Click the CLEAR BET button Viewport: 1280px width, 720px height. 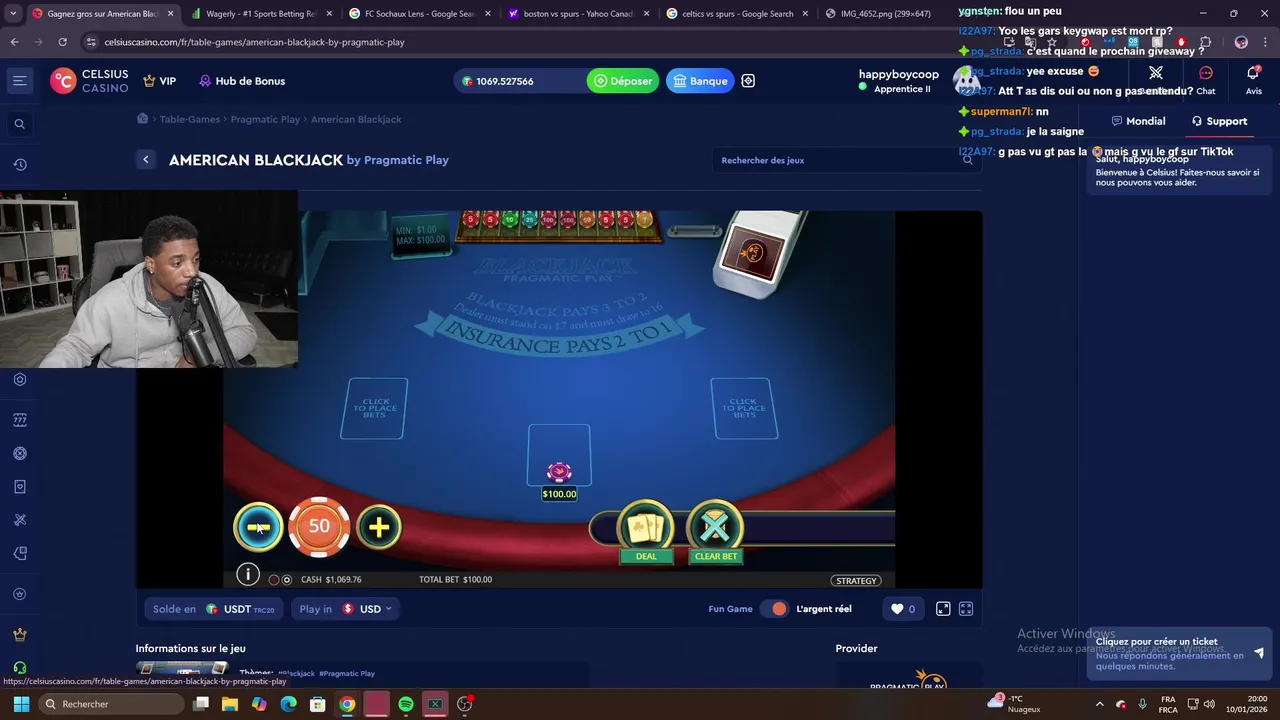pos(716,532)
